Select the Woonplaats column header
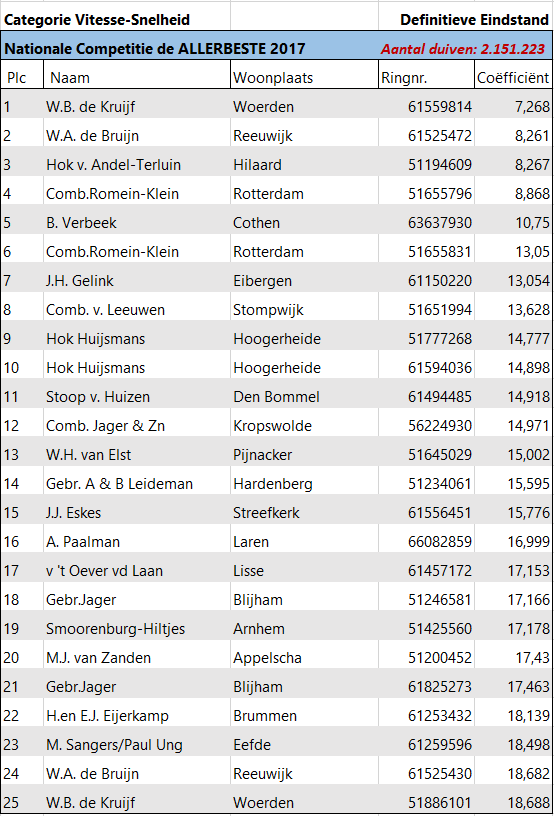 [304, 78]
